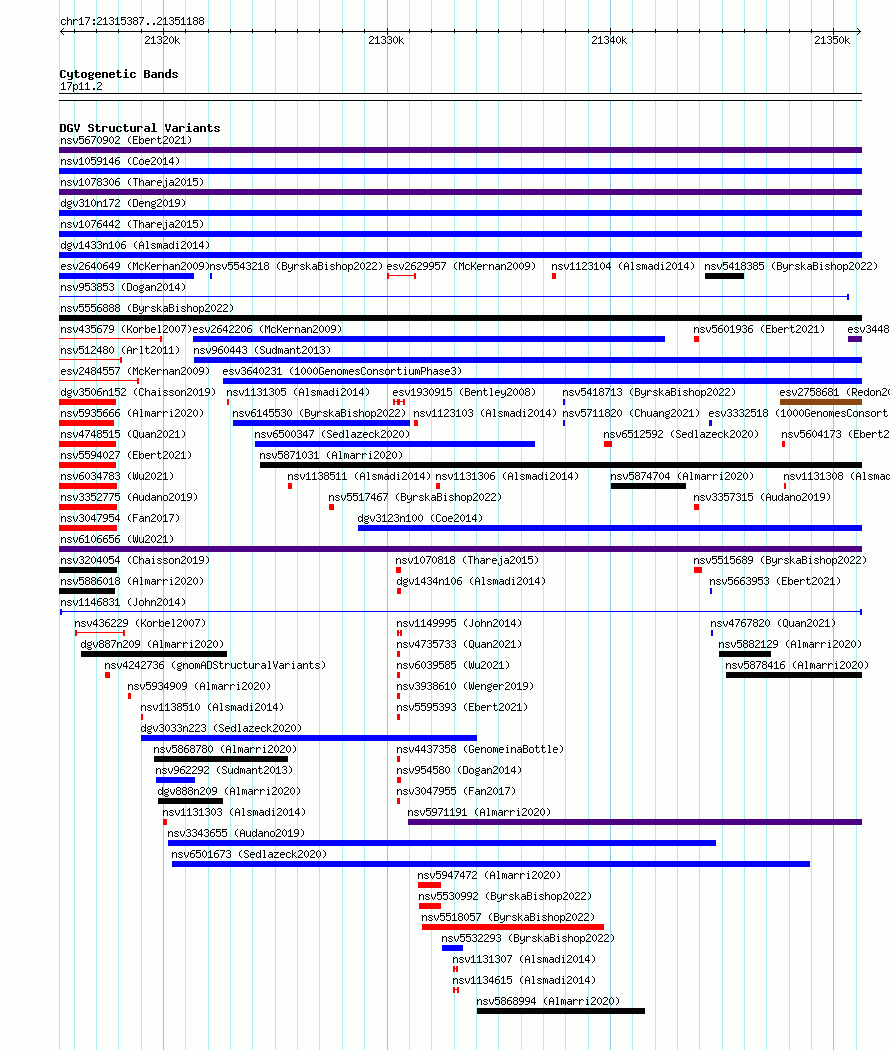Image resolution: width=890 pixels, height=1050 pixels.
Task: Open nsv1146831 (John2014) label
Action: tap(123, 602)
